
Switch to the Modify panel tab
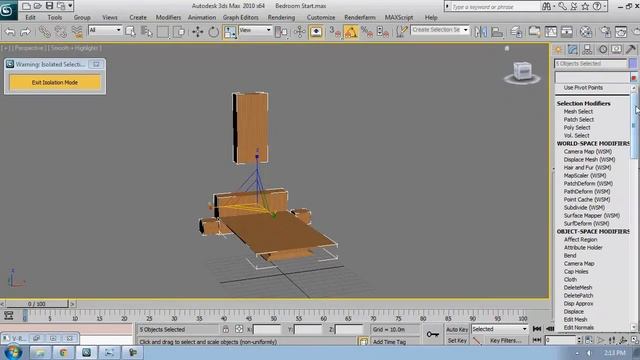point(573,50)
